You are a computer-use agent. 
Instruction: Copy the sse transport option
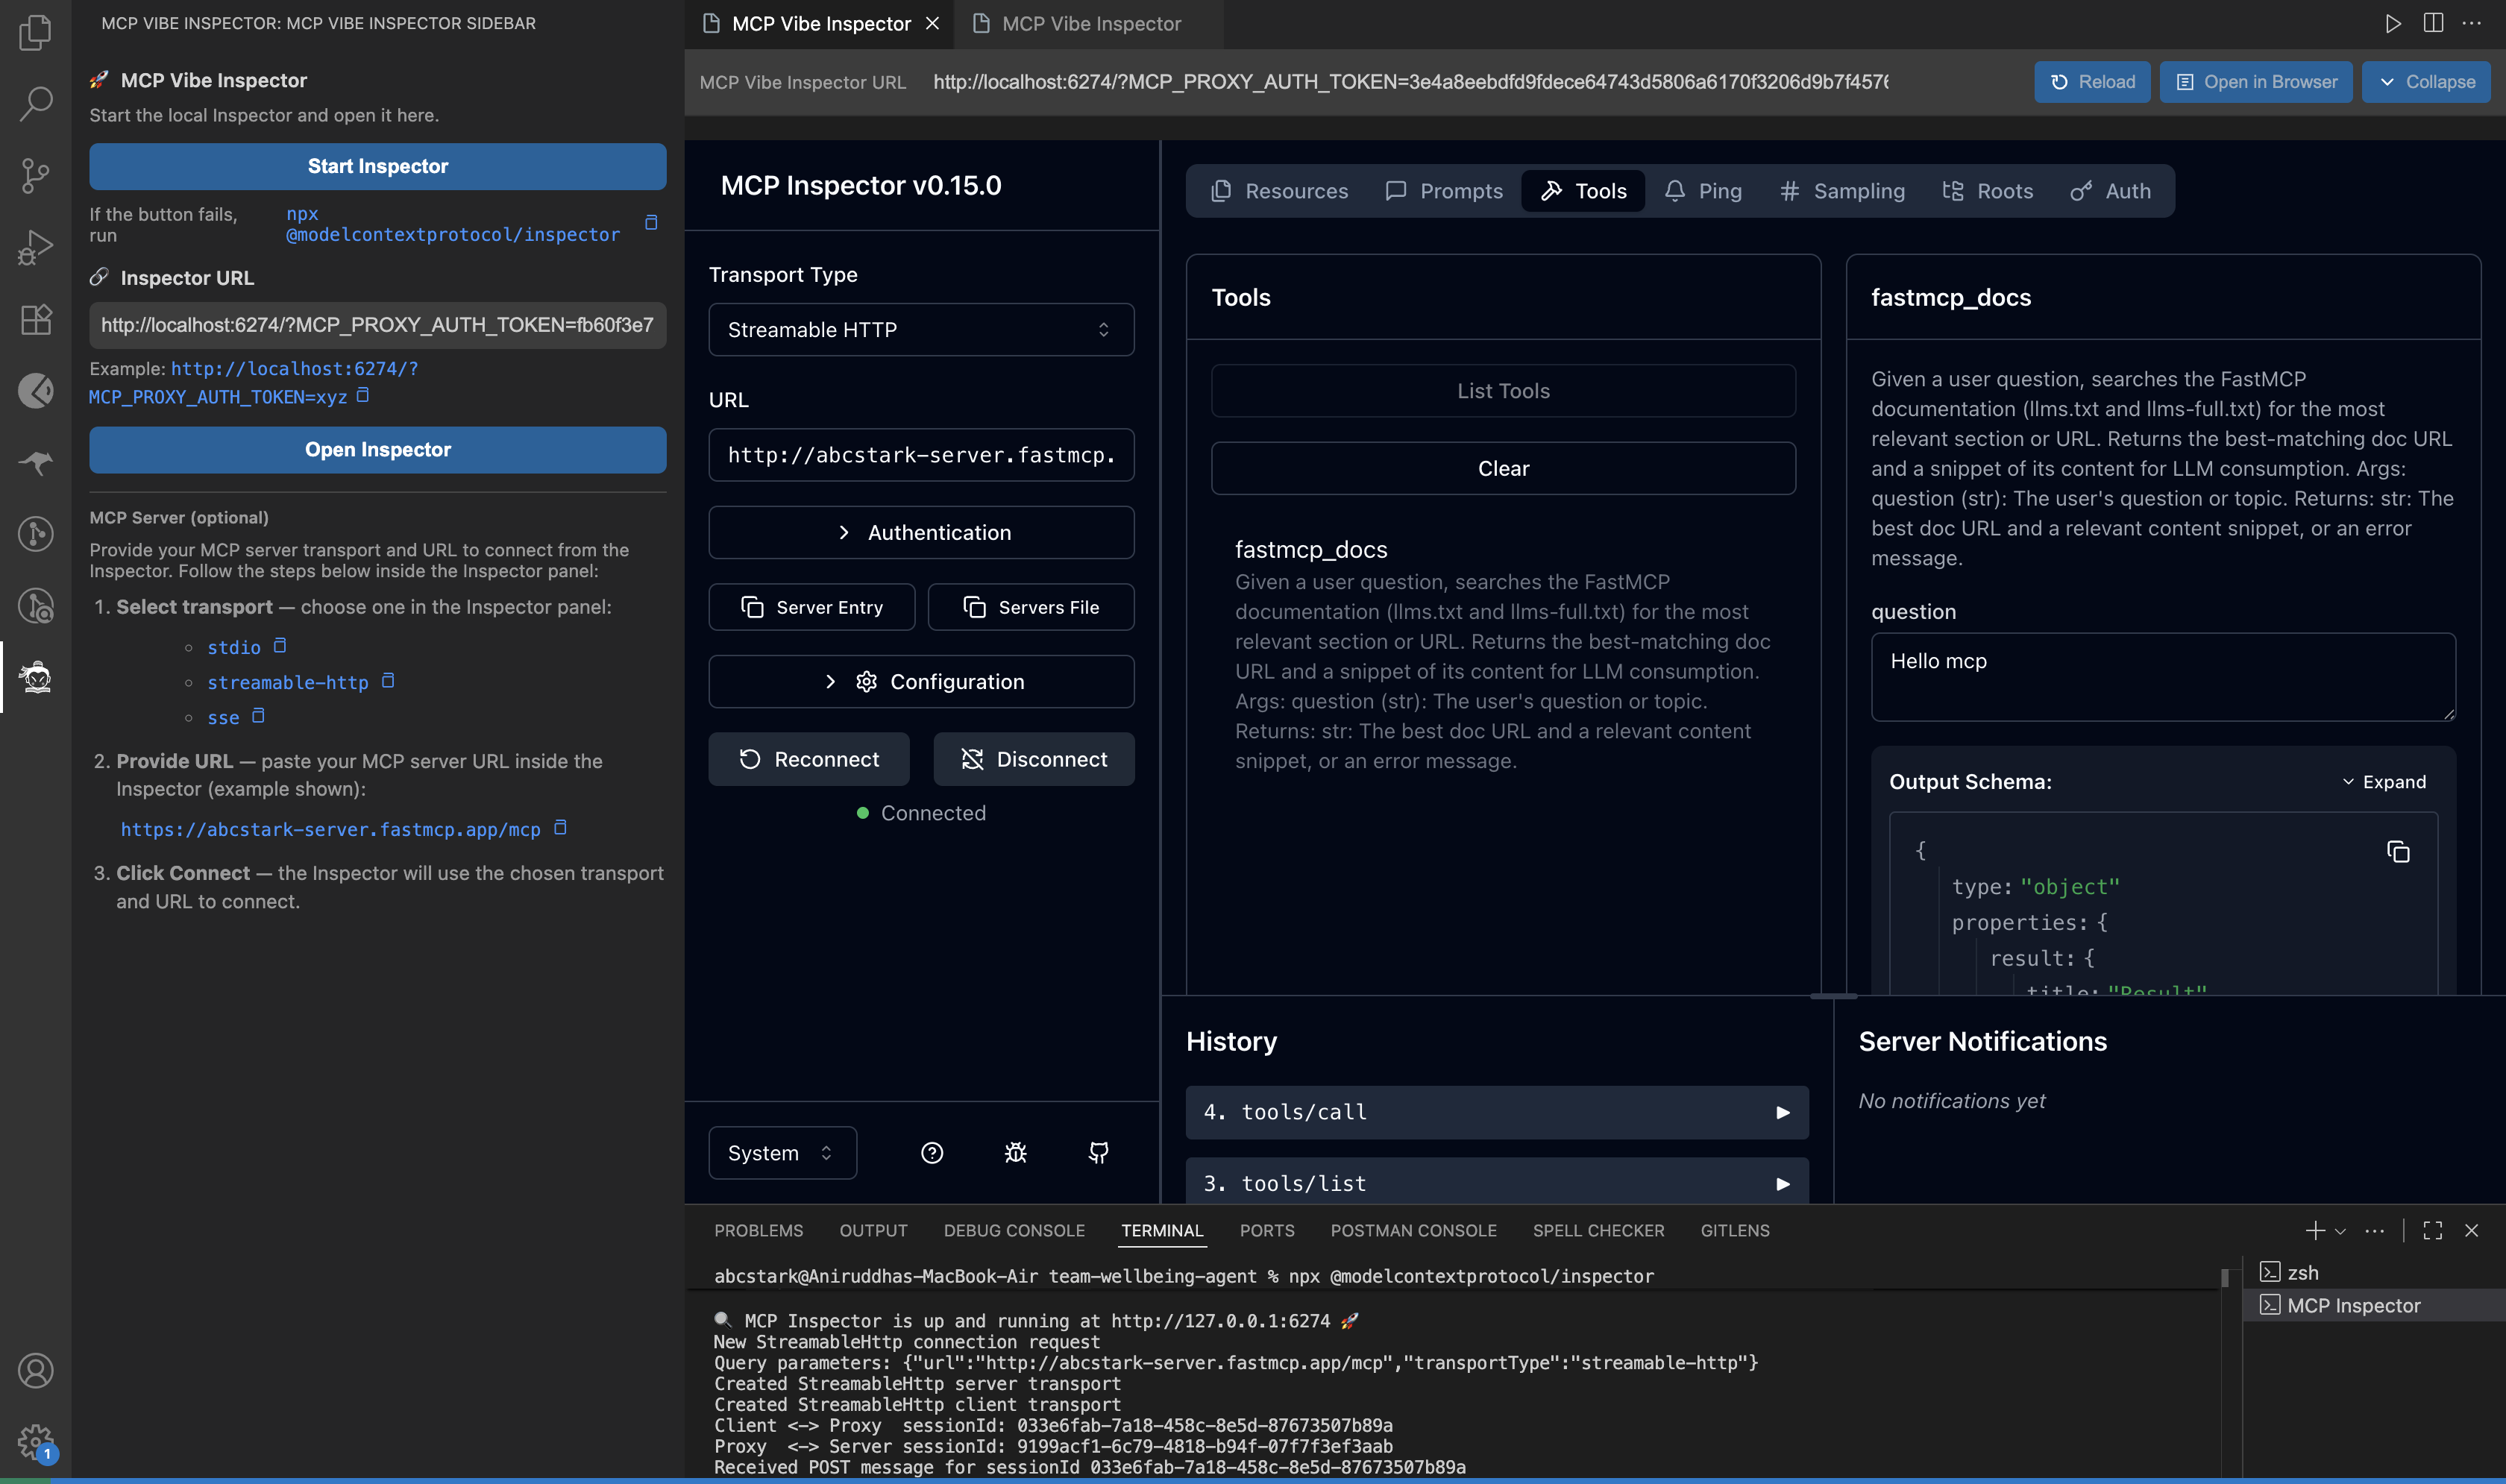(258, 716)
